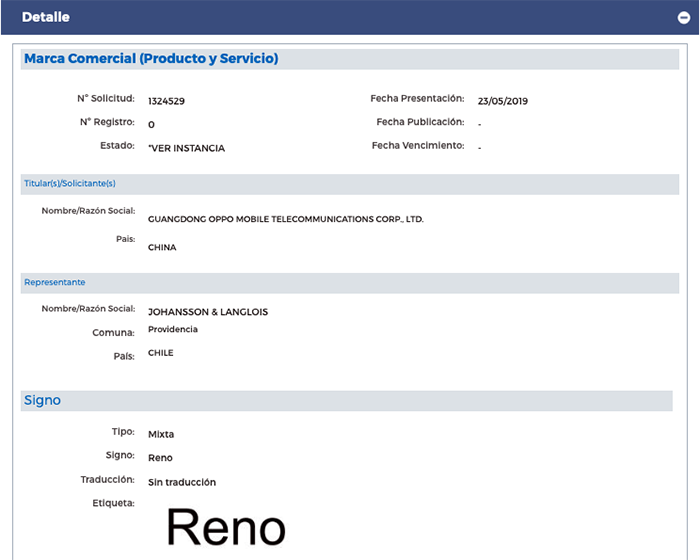This screenshot has height=560, width=700.
Task: Click the Estado label
Action: (117, 146)
